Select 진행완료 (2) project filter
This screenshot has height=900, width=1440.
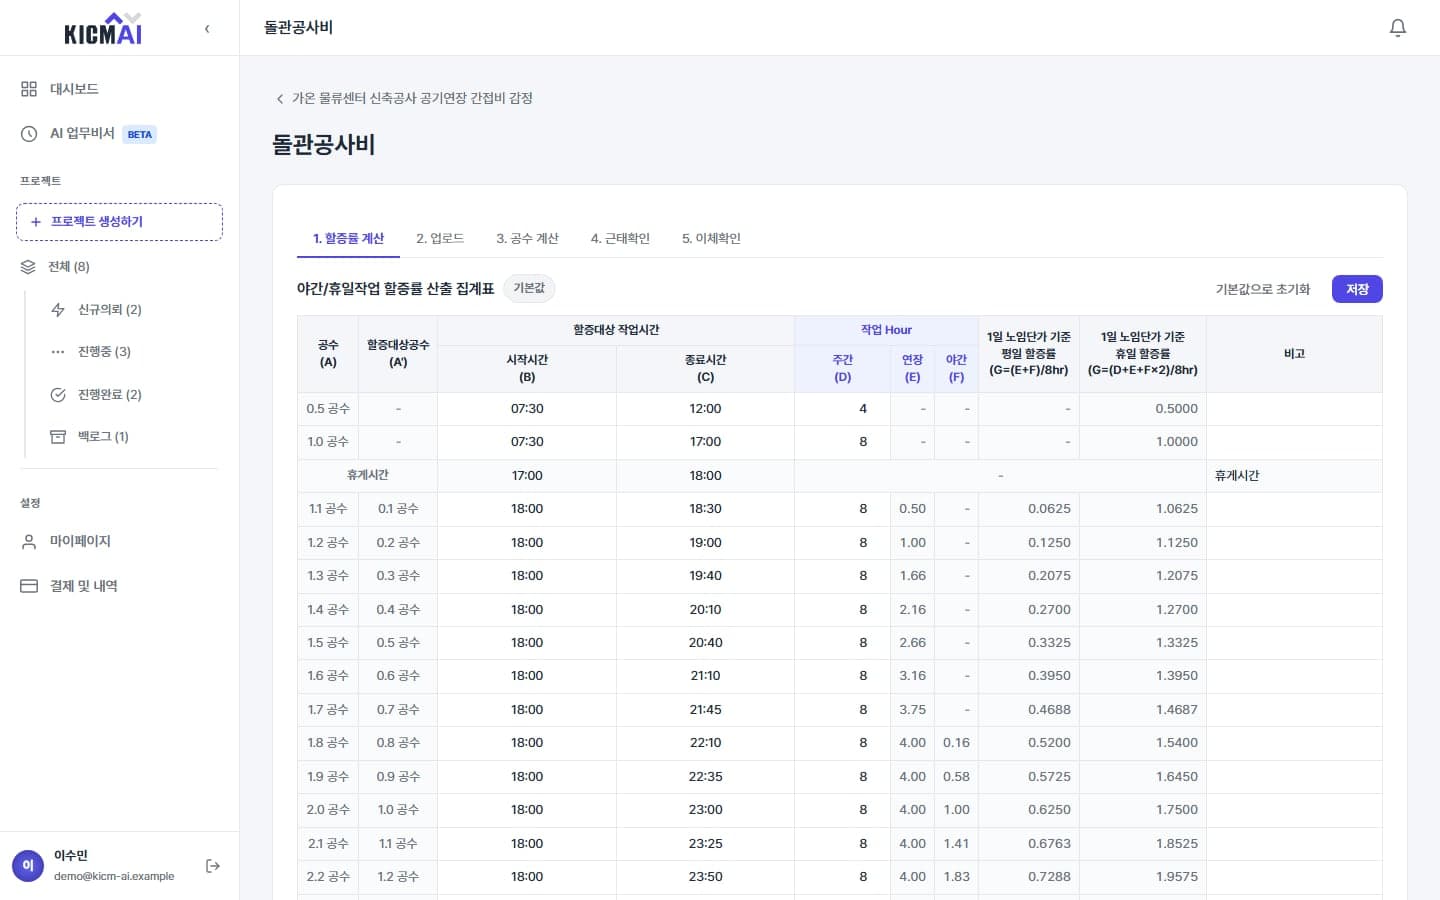coord(110,395)
